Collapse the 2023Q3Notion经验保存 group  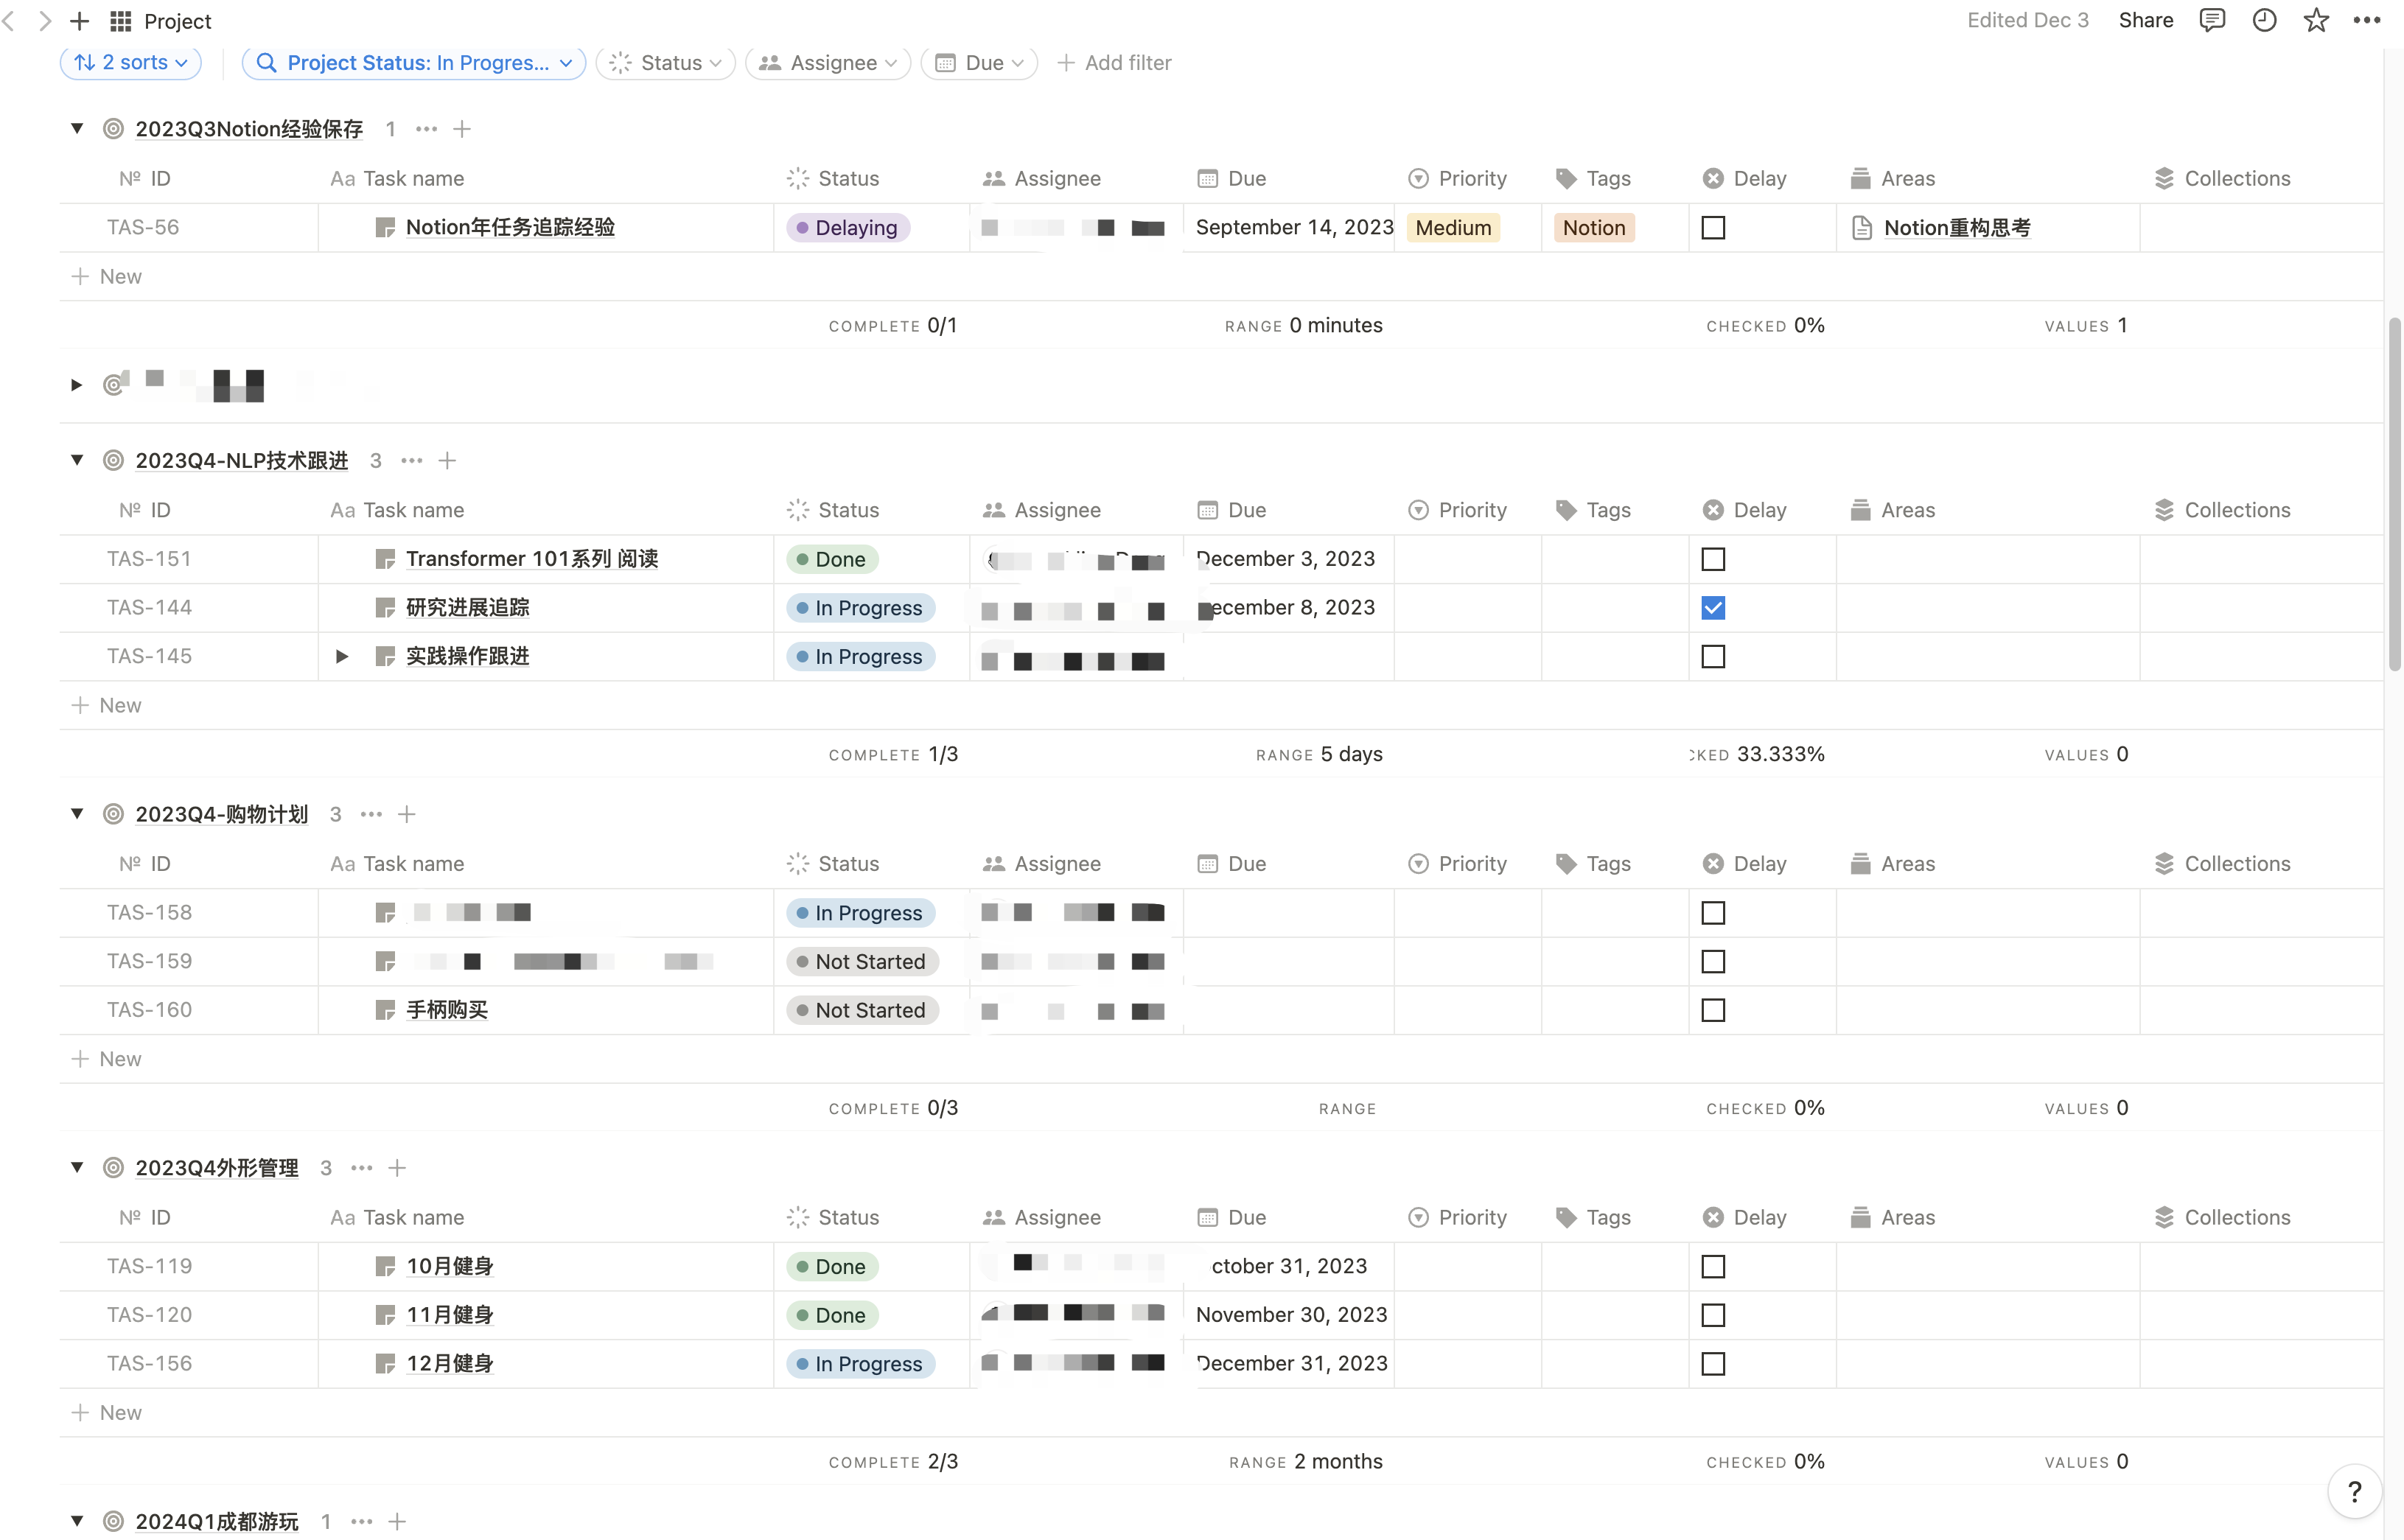click(76, 128)
